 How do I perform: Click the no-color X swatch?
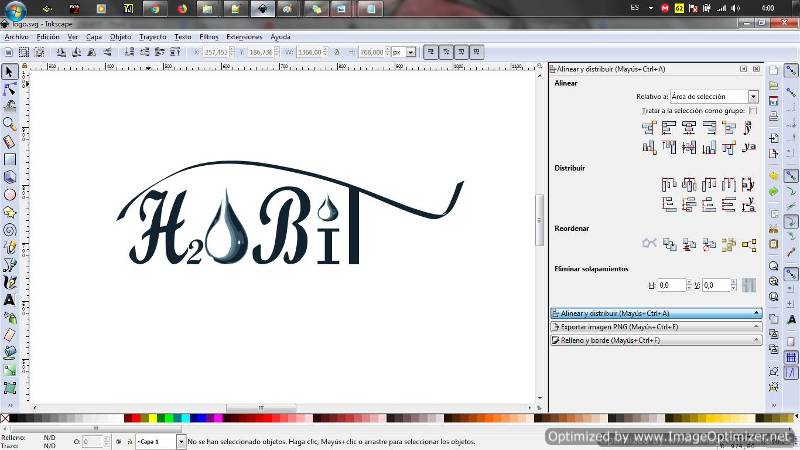[x=5, y=418]
